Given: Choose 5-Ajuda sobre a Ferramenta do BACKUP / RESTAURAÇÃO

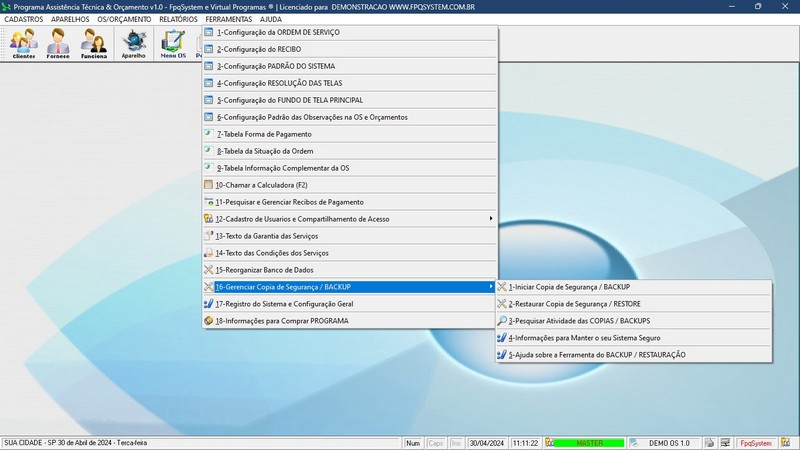Looking at the screenshot, I should pos(634,355).
